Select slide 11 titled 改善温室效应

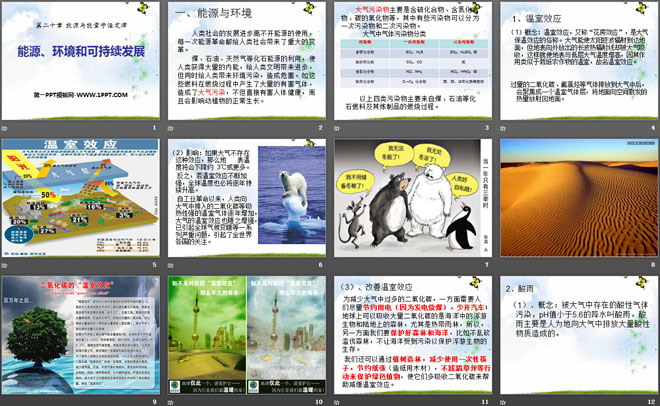coord(413,335)
